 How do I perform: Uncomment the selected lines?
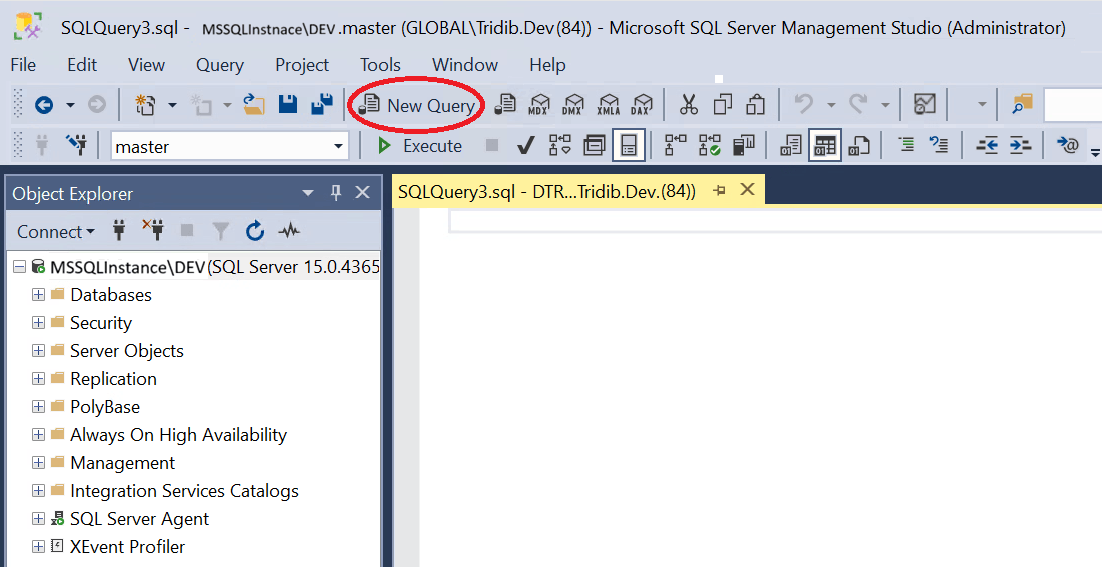938,145
